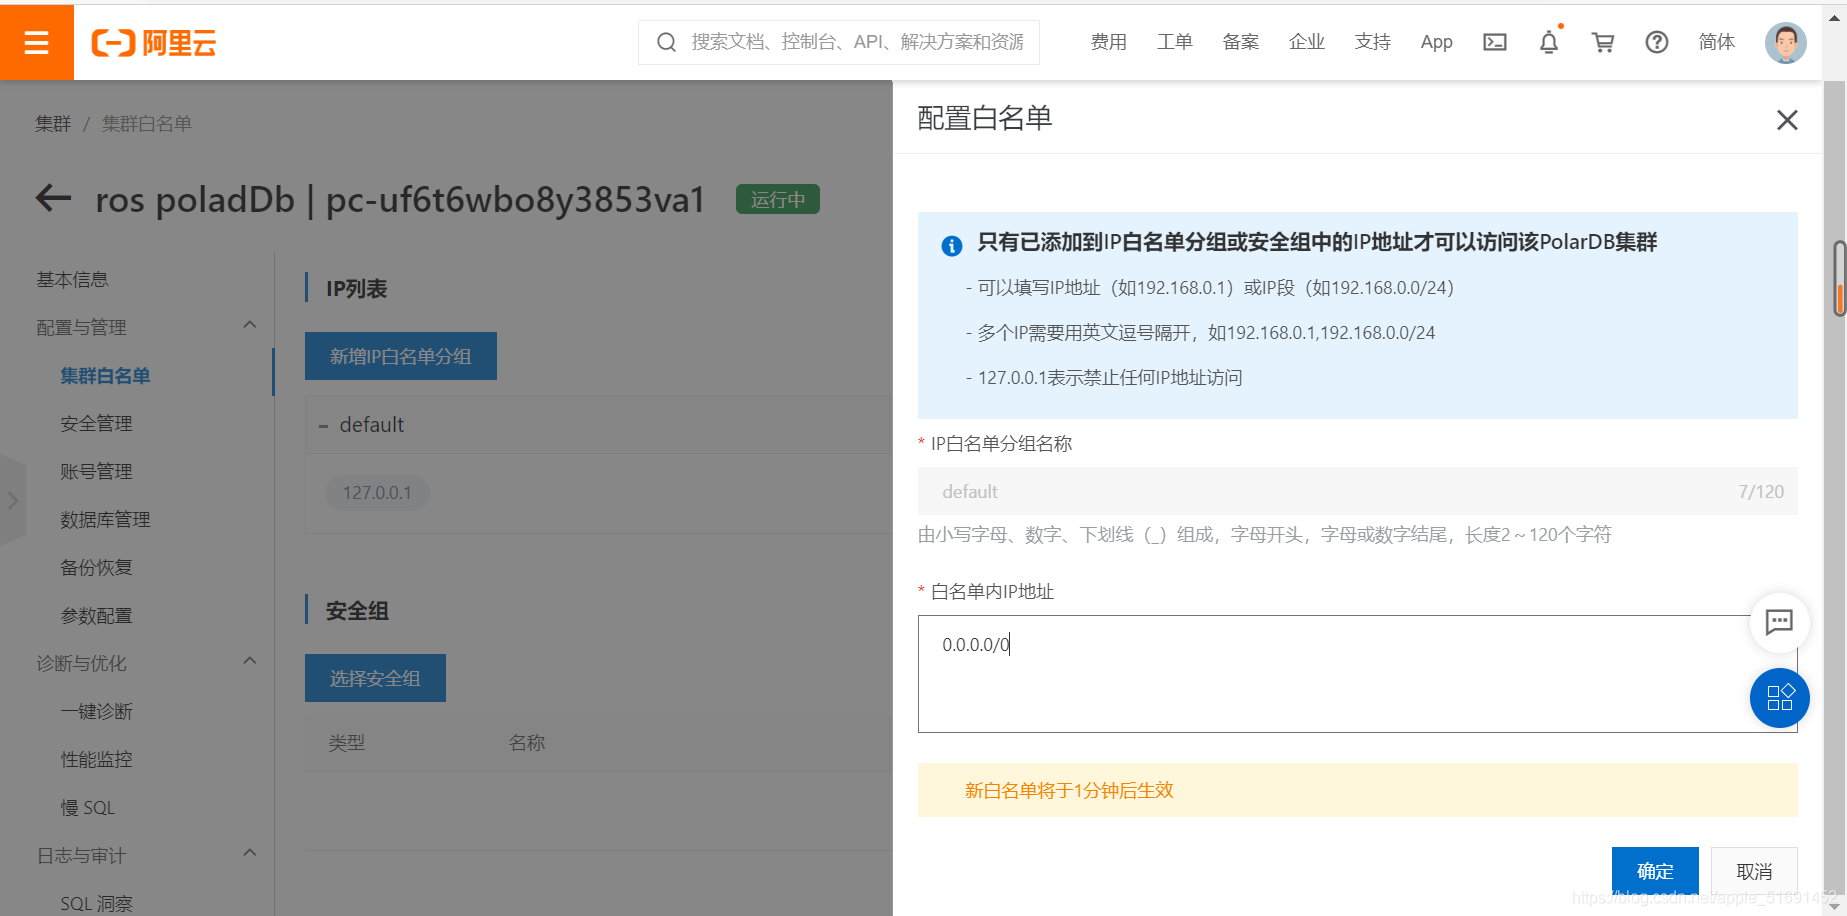Open the notifications bell
This screenshot has width=1847, height=916.
pyautogui.click(x=1549, y=42)
